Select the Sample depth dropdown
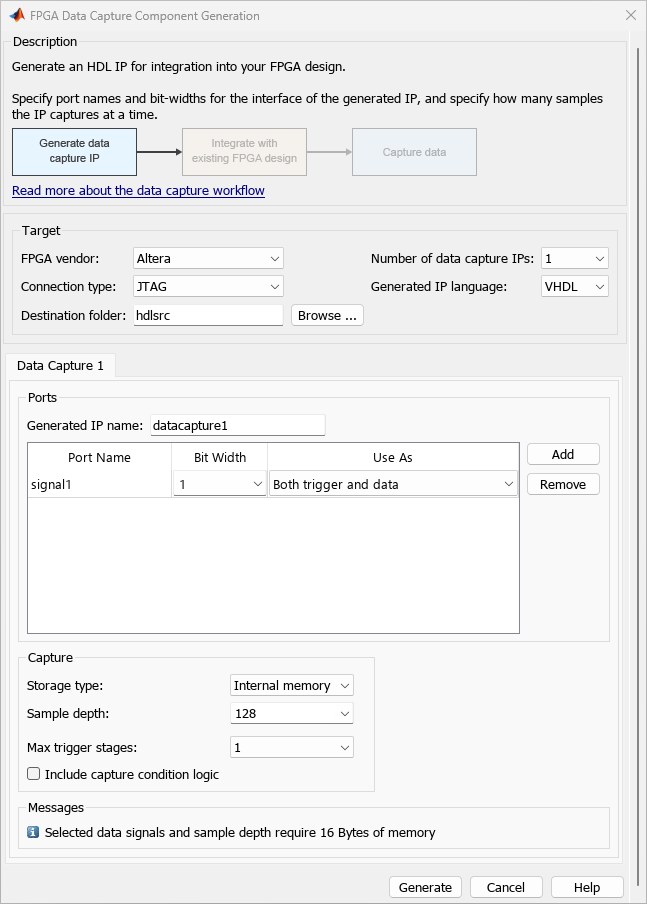Viewport: 647px width, 904px height. pos(291,714)
